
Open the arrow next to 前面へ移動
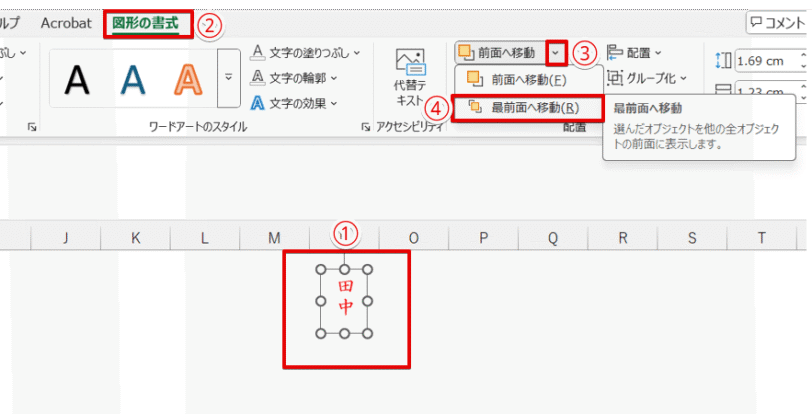click(x=557, y=52)
